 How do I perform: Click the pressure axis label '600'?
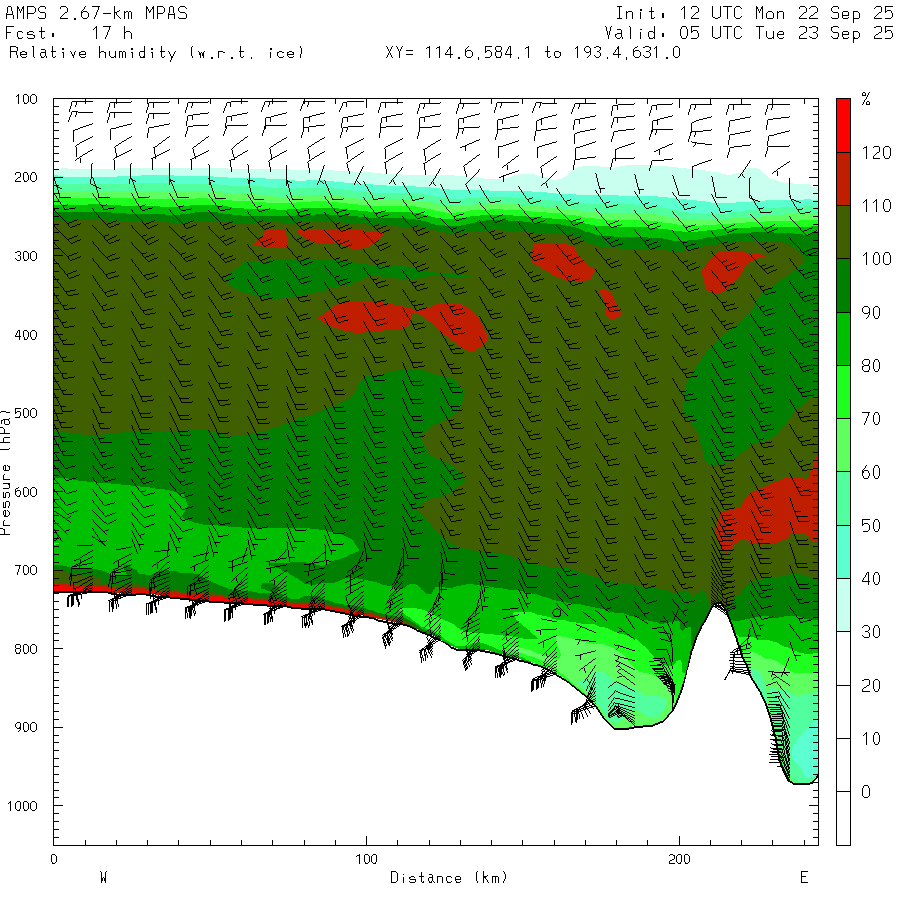point(26,492)
